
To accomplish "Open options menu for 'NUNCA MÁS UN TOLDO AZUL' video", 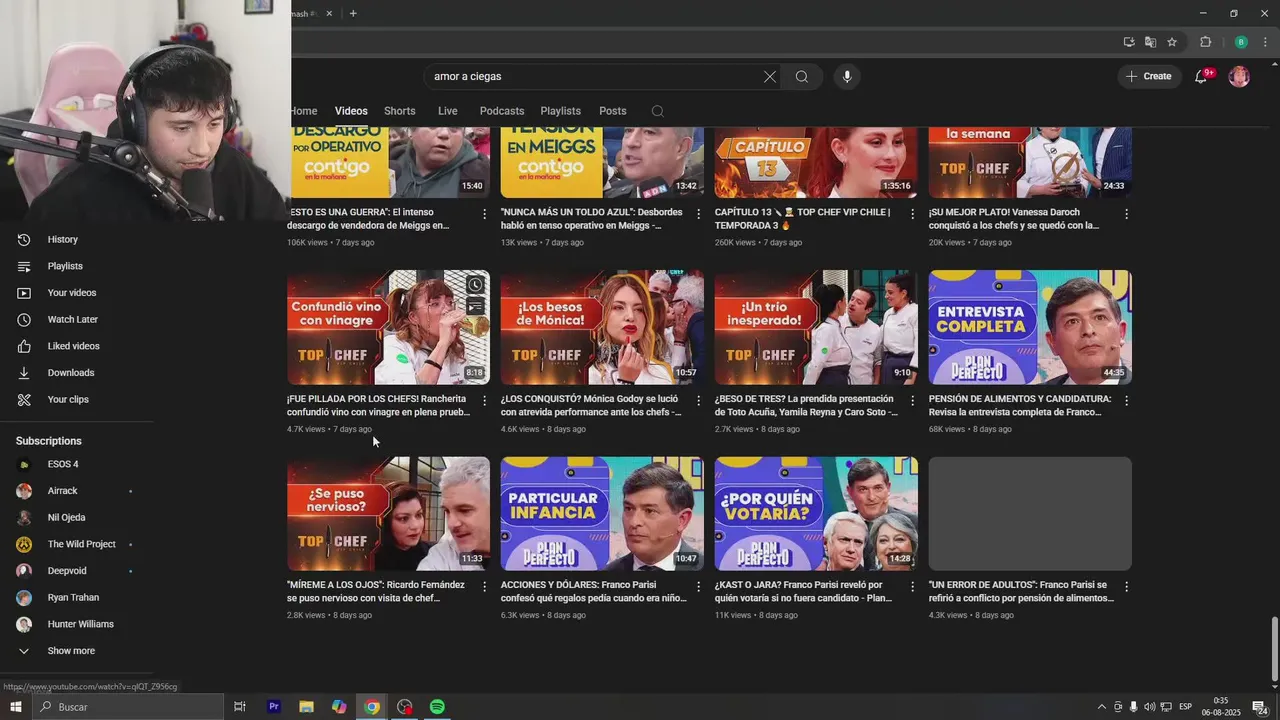I will click(x=699, y=214).
